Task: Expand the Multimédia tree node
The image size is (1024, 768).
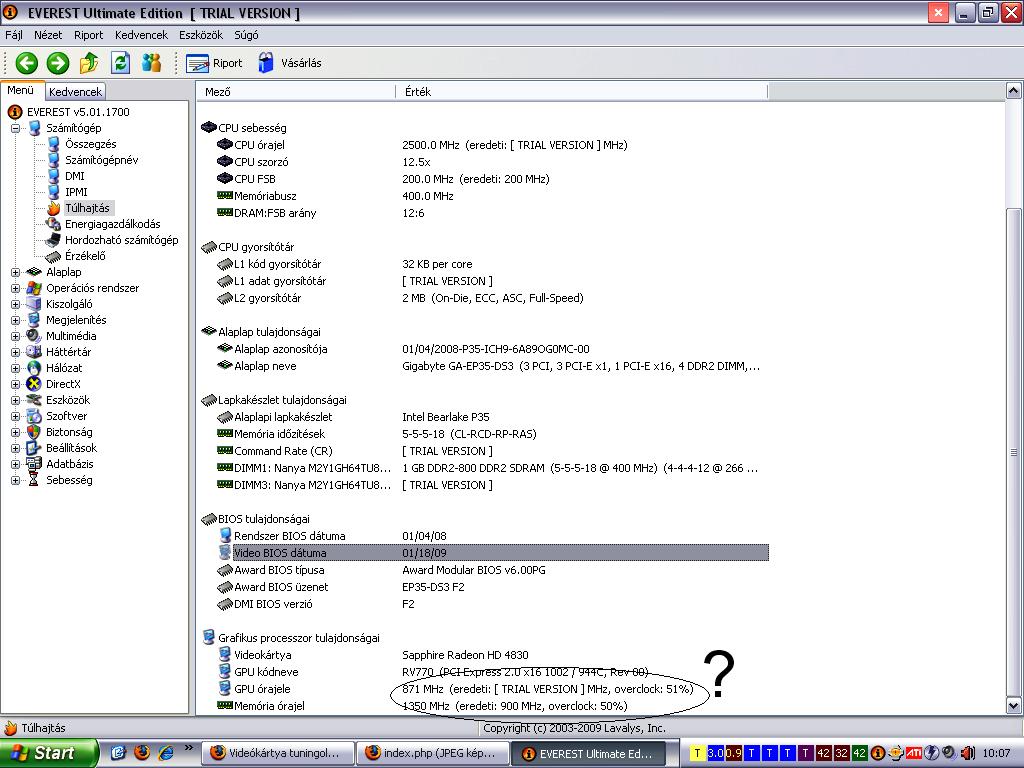Action: tap(15, 336)
